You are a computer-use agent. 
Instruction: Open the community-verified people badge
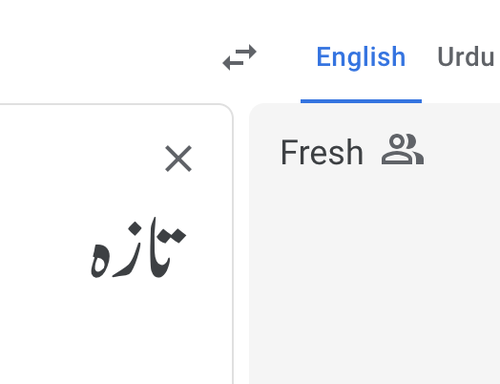click(x=403, y=149)
